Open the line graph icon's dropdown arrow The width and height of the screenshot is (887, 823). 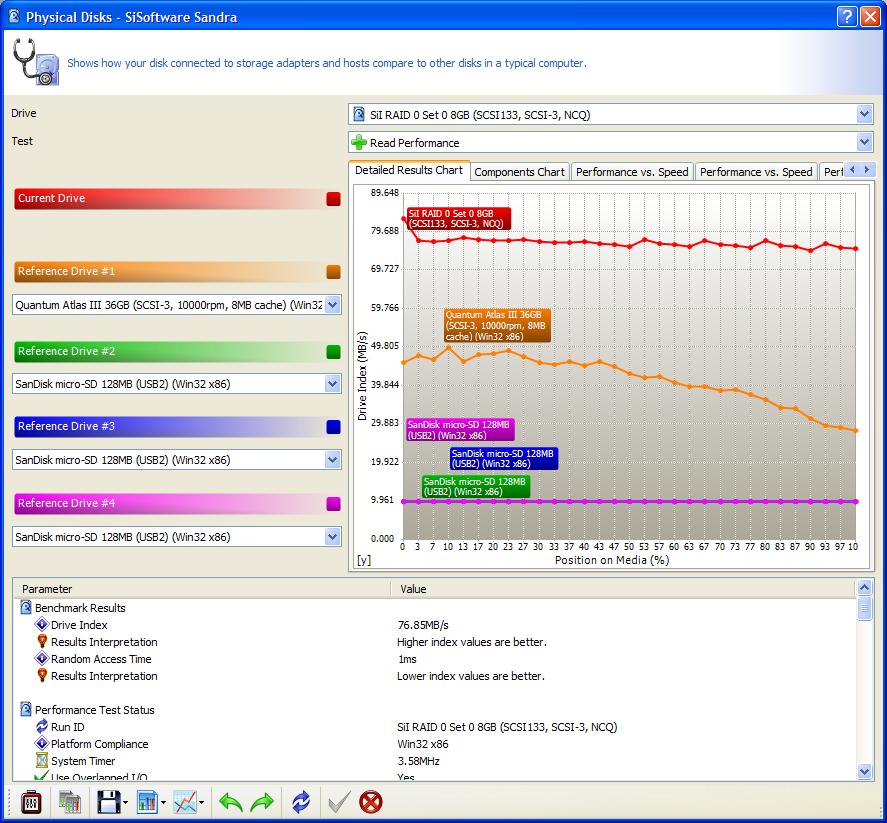tap(201, 803)
